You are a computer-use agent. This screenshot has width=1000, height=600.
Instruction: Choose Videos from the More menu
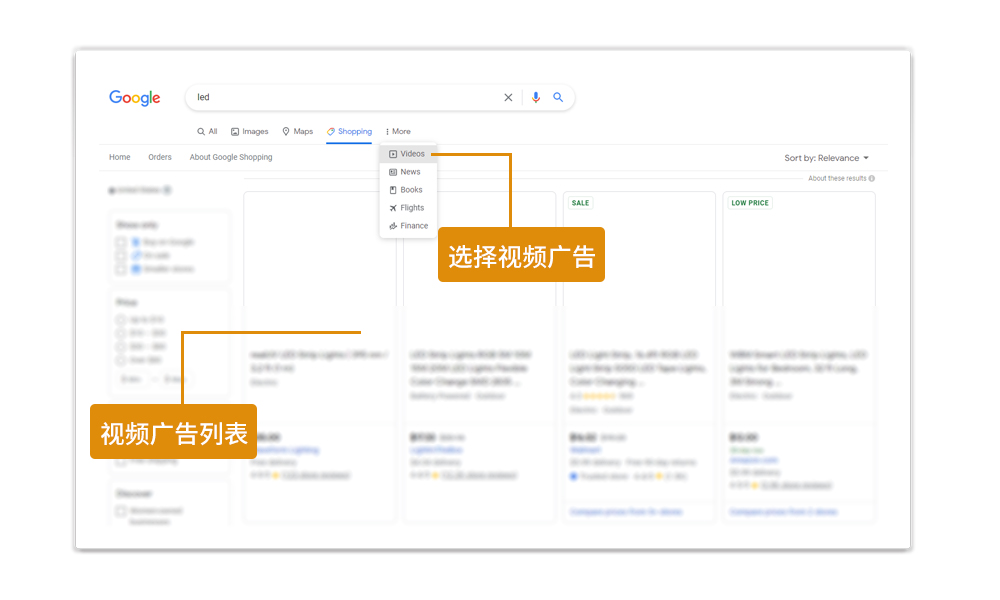coord(408,154)
